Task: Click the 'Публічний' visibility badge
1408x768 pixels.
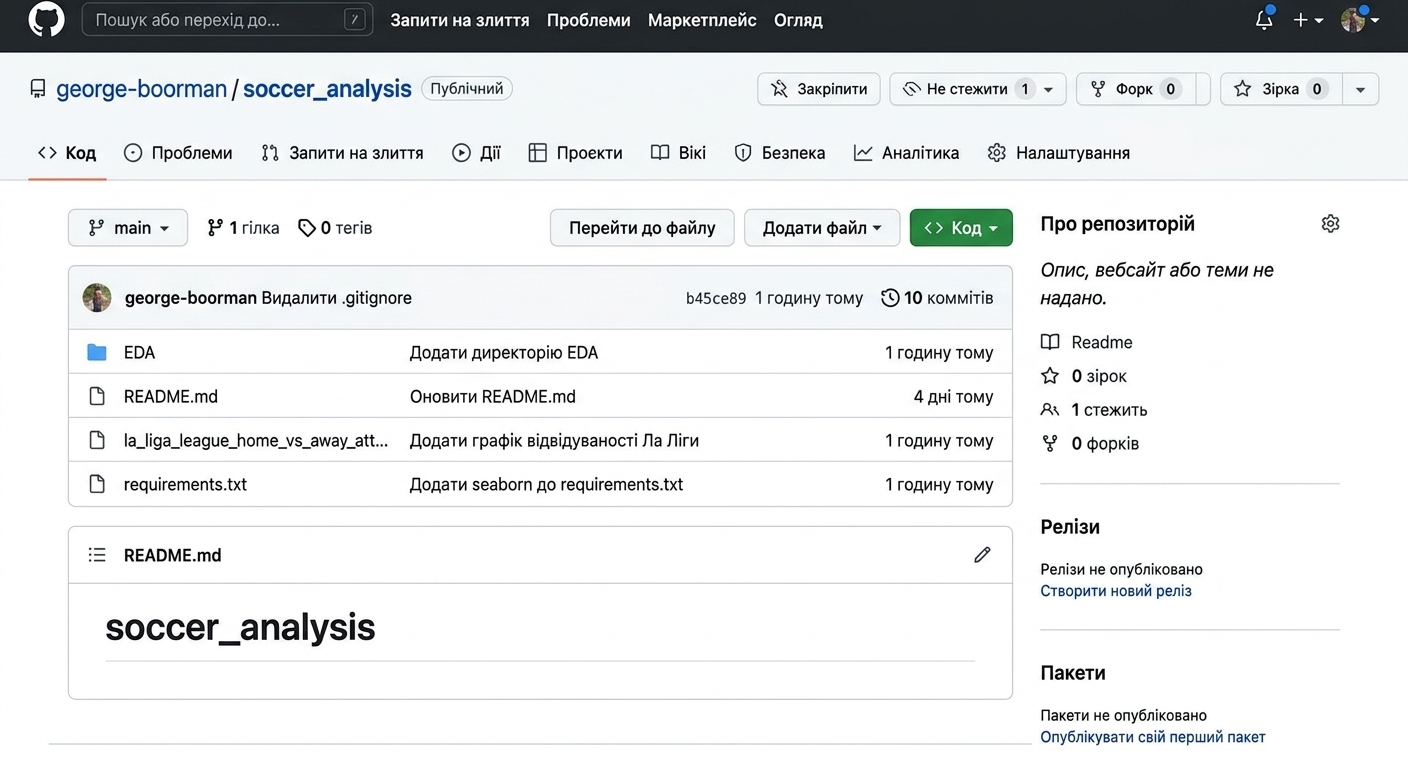Action: pos(467,89)
